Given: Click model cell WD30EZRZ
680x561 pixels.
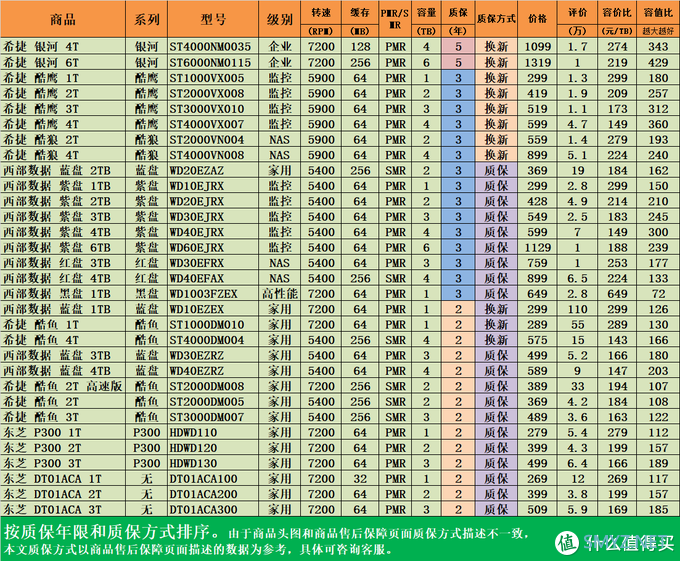Looking at the screenshot, I should [197, 355].
